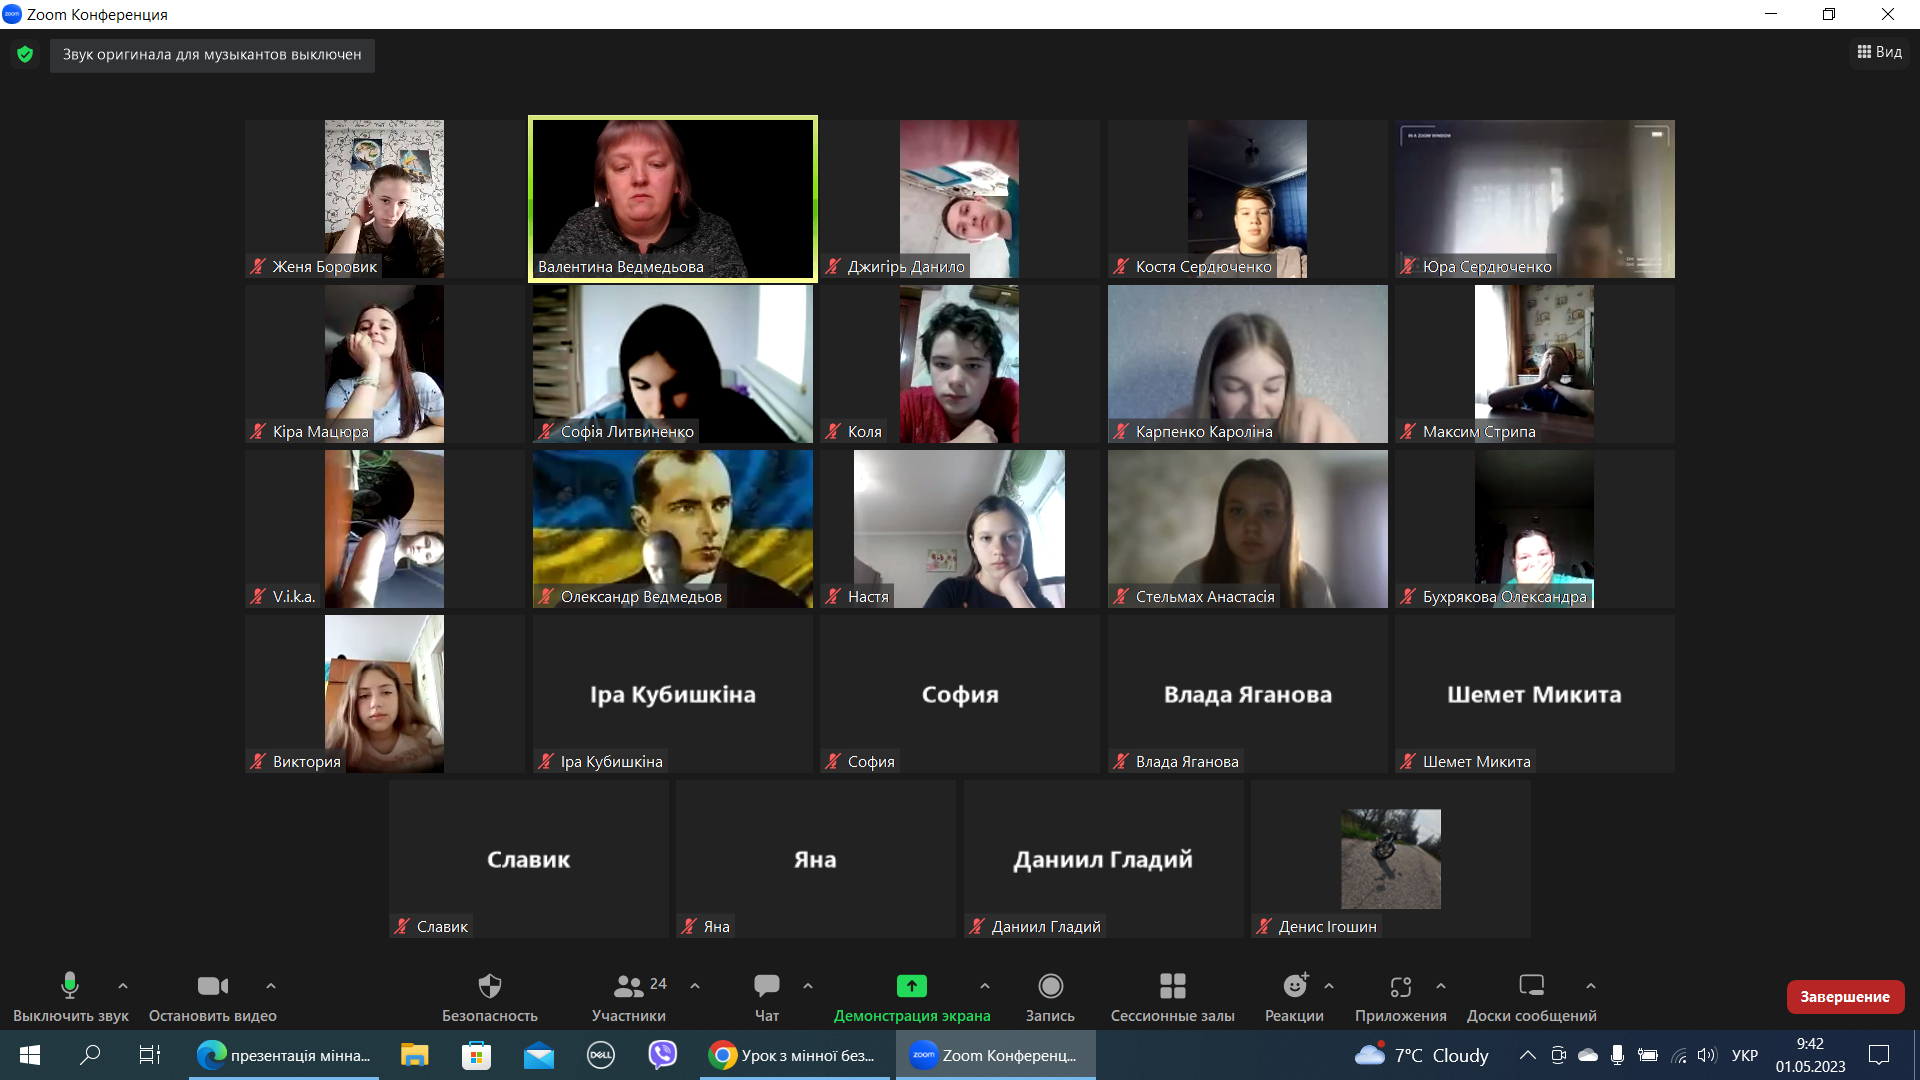Open the Security shield icon
1920x1080 pixels.
[489, 986]
